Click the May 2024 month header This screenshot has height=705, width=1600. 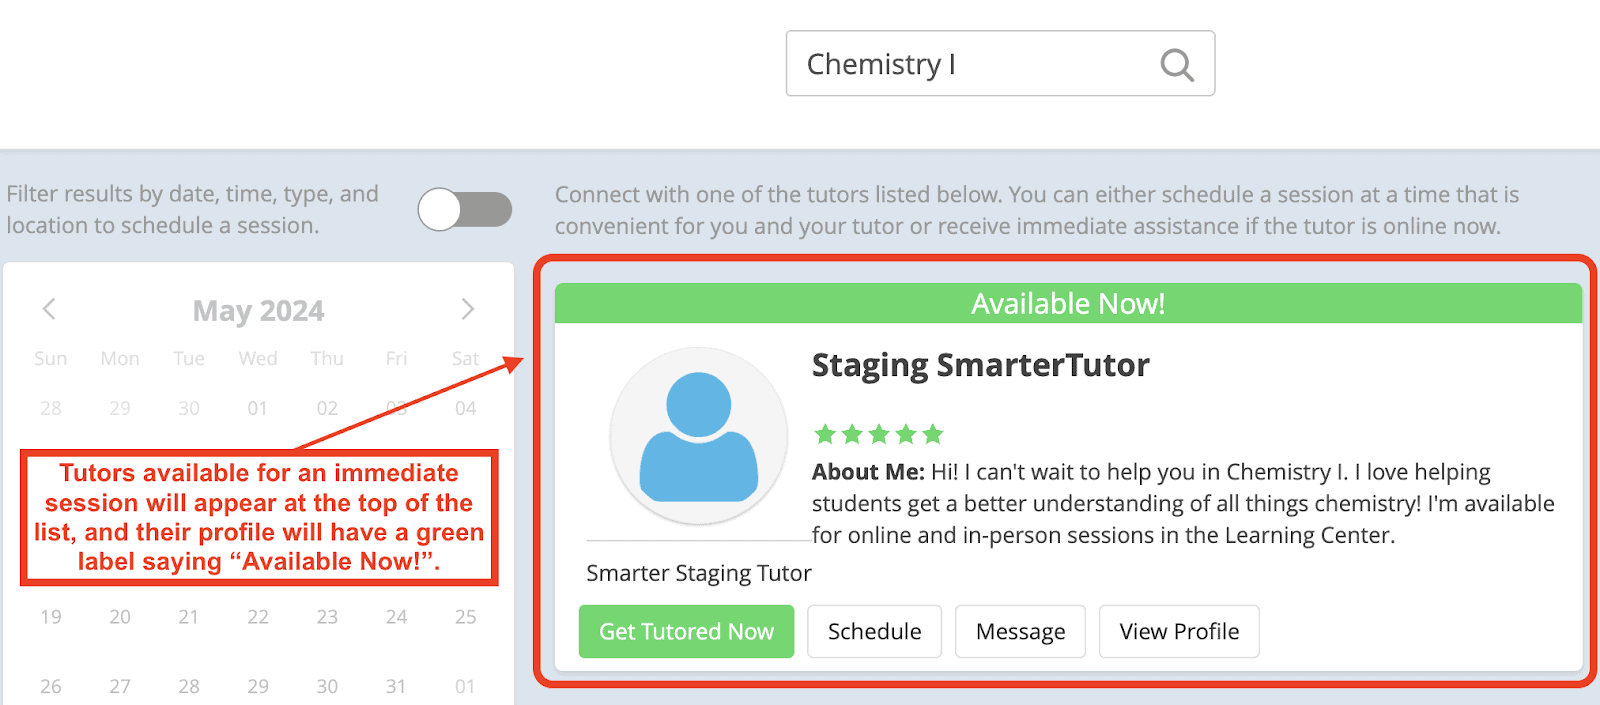(x=258, y=311)
